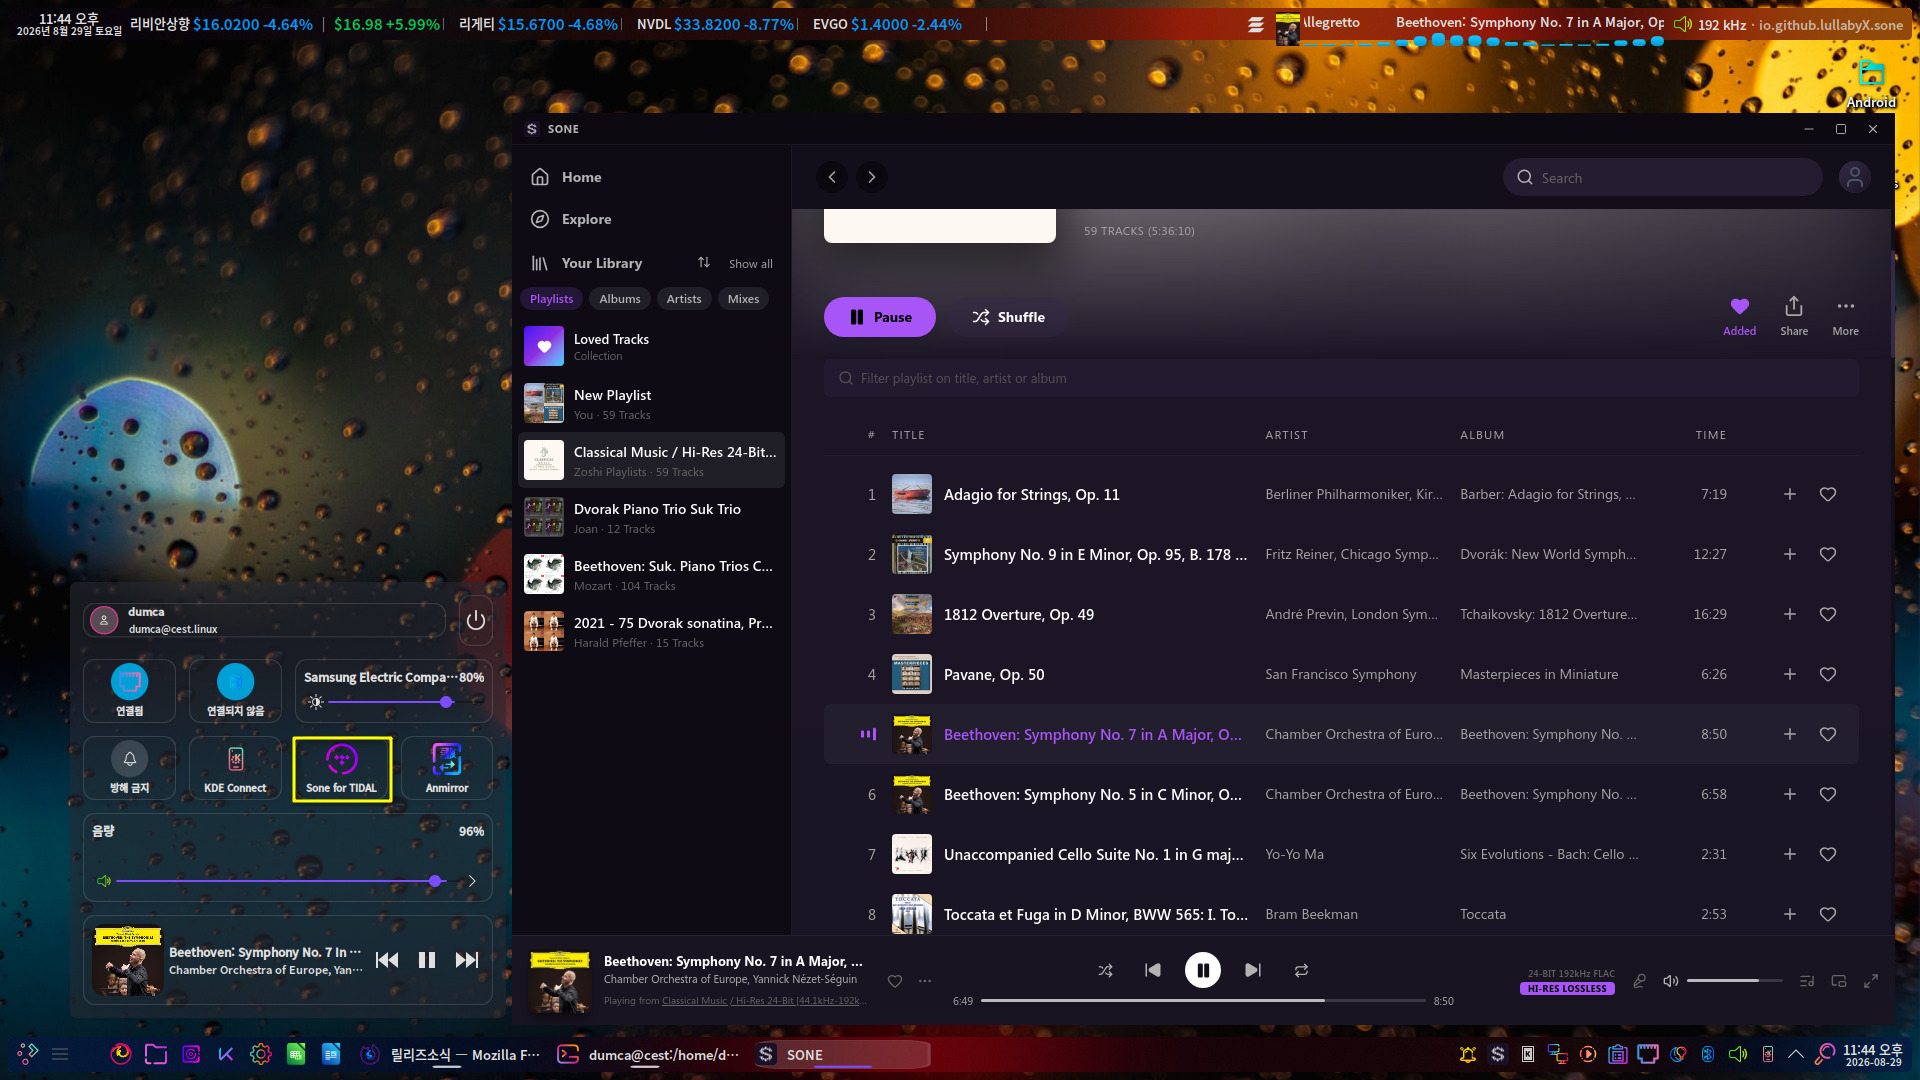The height and width of the screenshot is (1080, 1920).
Task: Click the Share icon for the playlist
Action: click(1794, 316)
